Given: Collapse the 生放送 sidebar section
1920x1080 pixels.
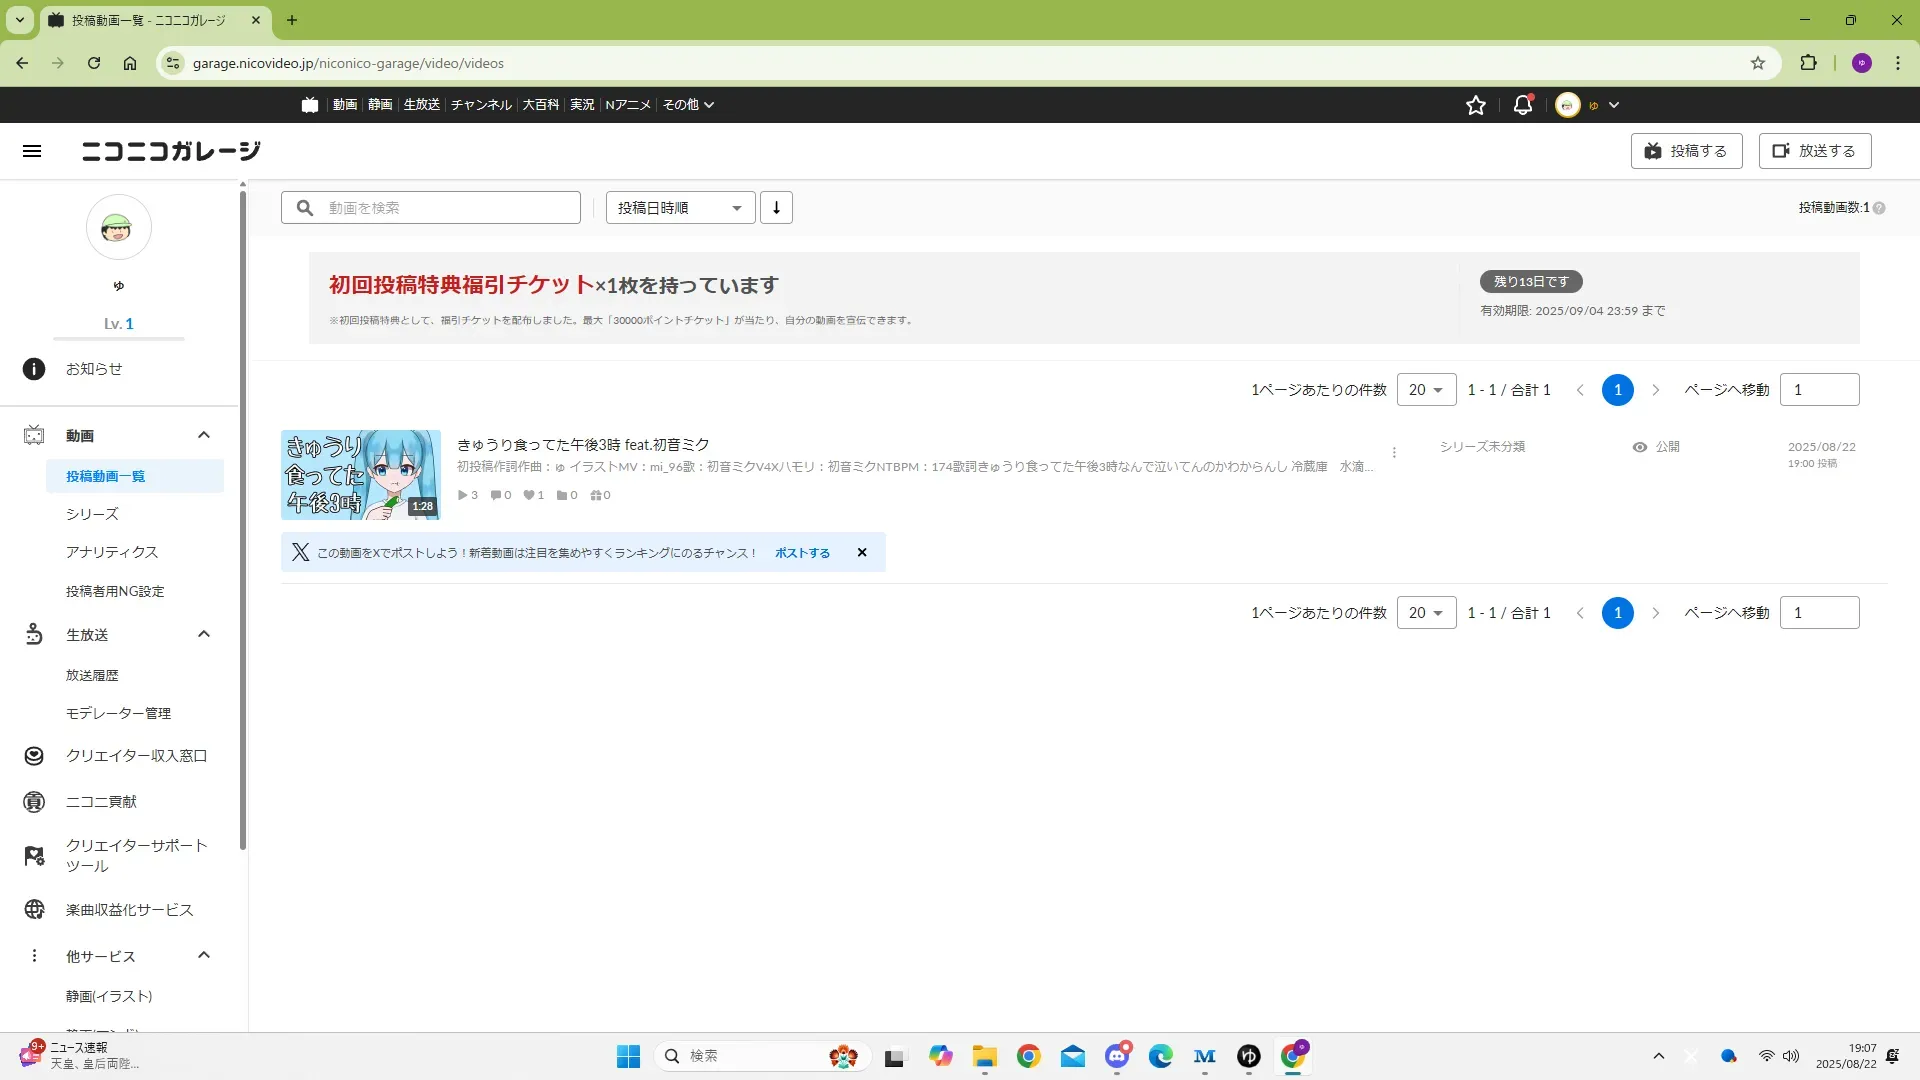Looking at the screenshot, I should click(x=204, y=634).
